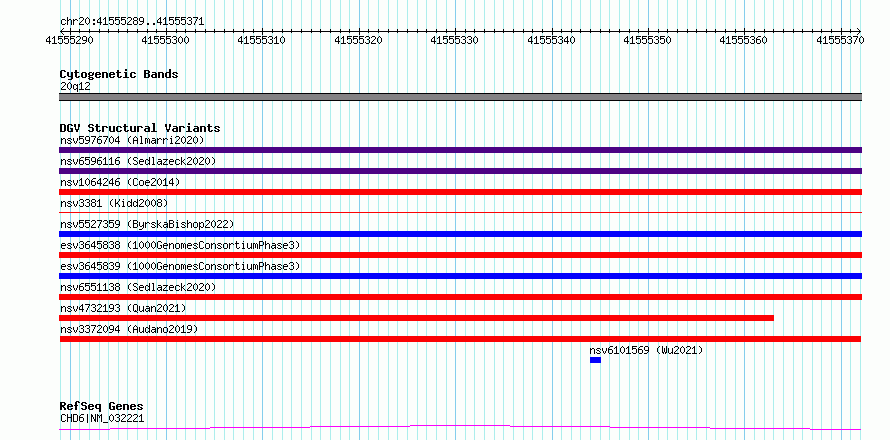This screenshot has width=890, height=440.
Task: Click the thin red line under nsv3381
Action: [x=460, y=212]
